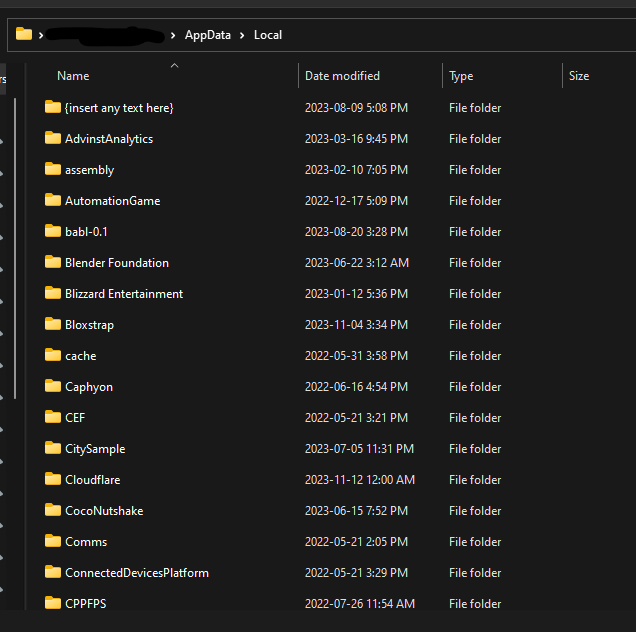Click the date 2023-11-04 3:34 PM

coord(357,325)
